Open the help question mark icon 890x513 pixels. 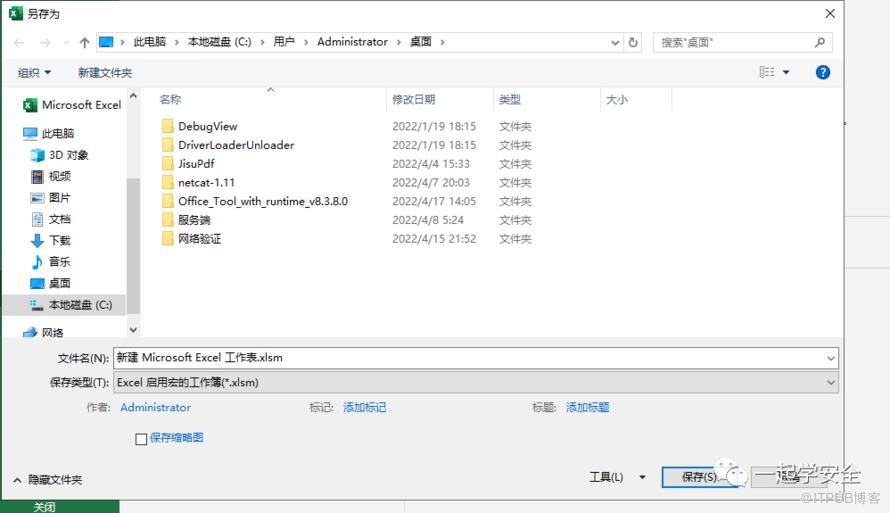pos(822,72)
